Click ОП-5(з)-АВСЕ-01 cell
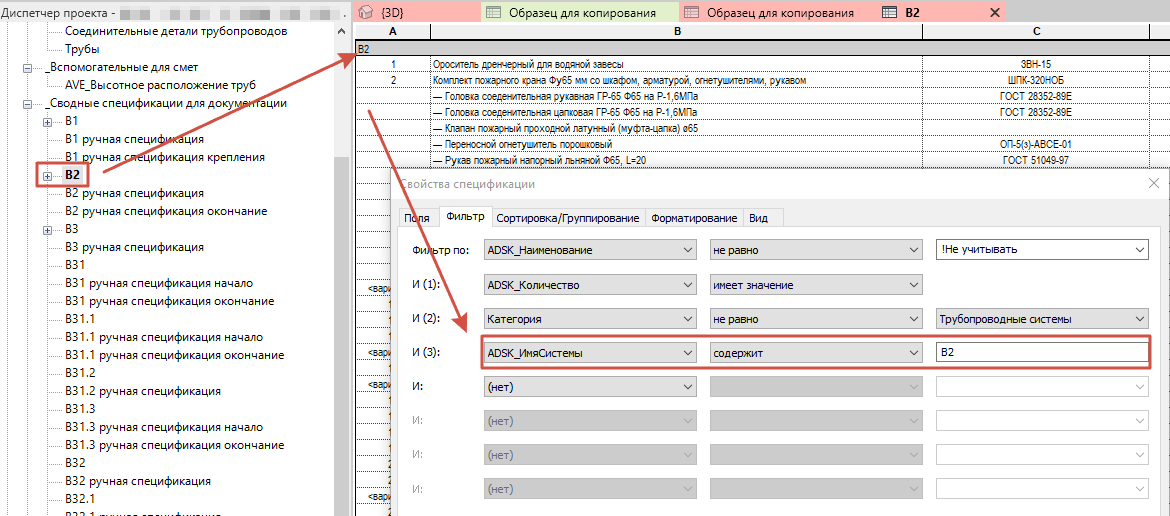 click(1037, 144)
